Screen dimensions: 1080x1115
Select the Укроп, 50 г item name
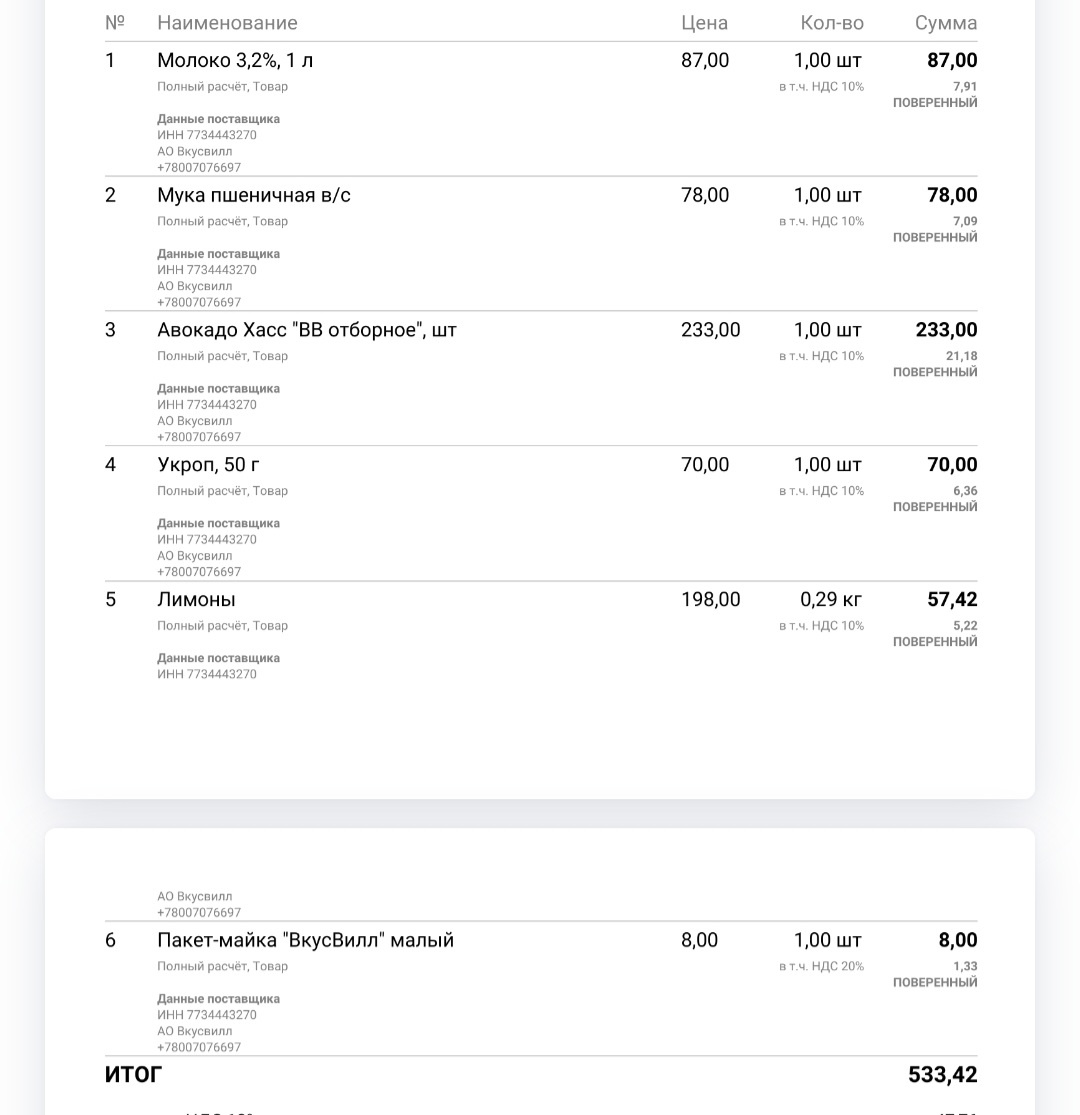208,465
